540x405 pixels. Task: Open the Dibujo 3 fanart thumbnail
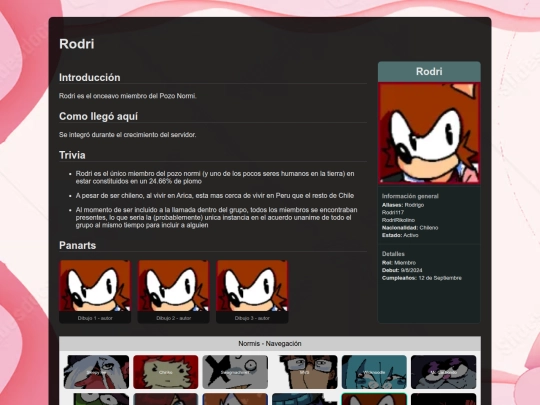coord(252,285)
